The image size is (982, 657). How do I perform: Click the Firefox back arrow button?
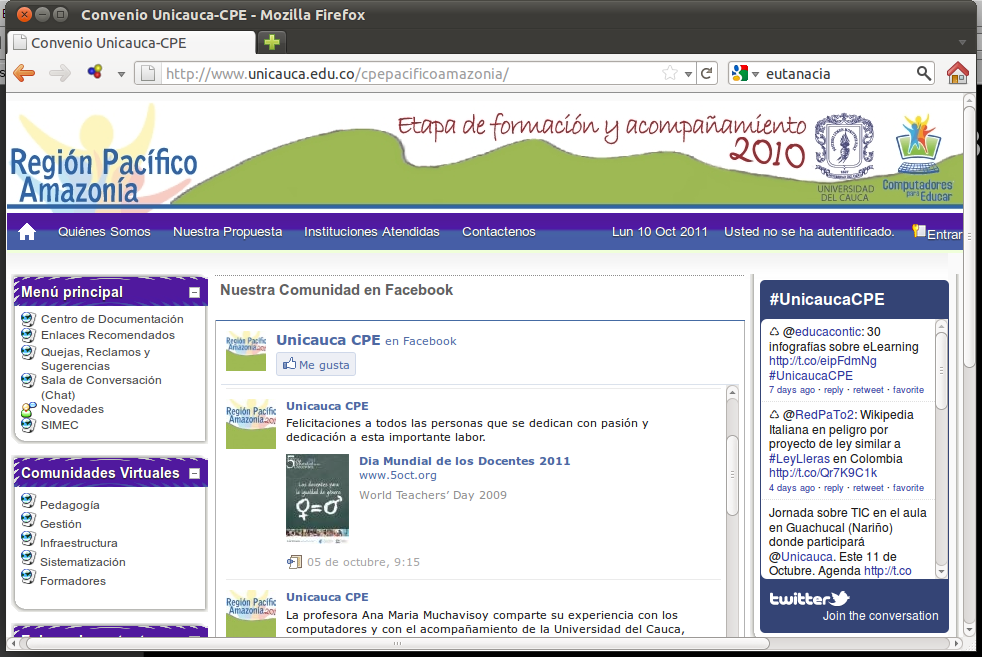pos(23,73)
